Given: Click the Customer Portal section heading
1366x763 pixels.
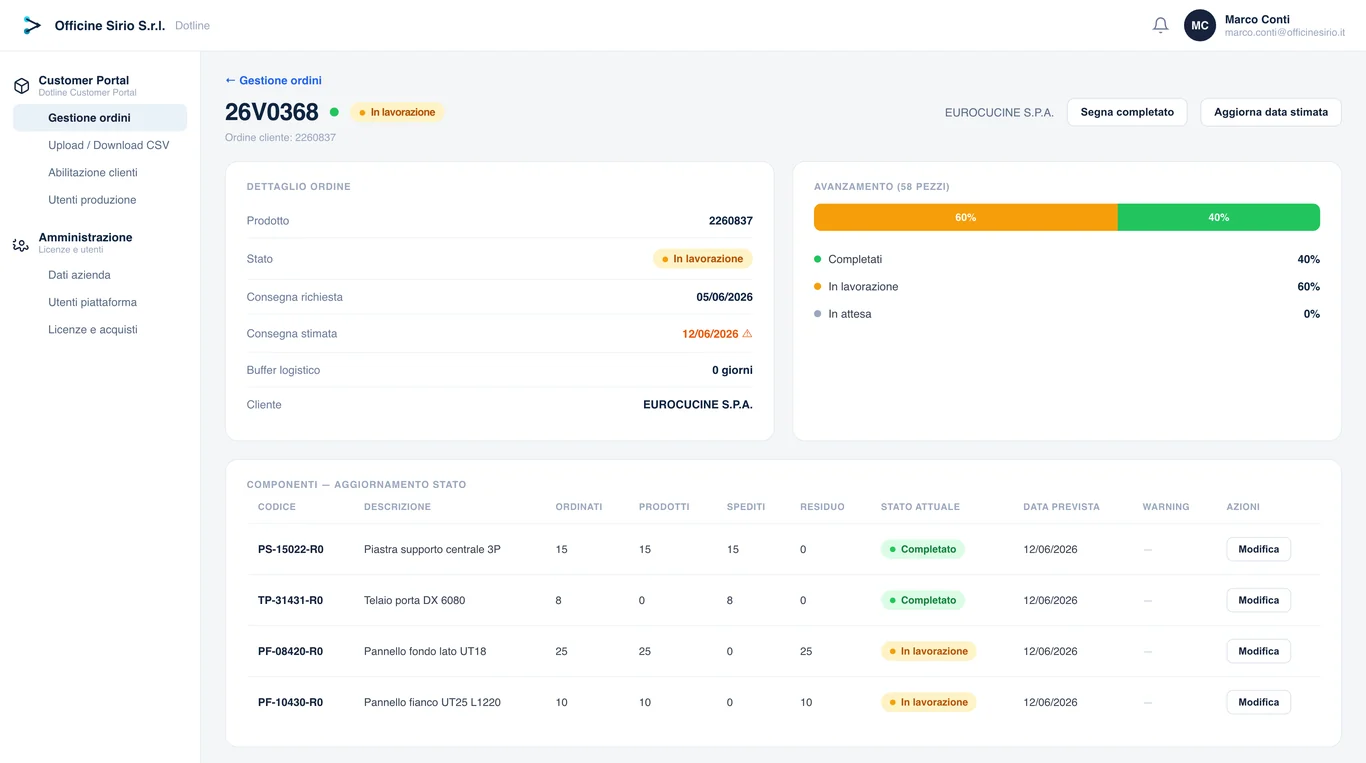Looking at the screenshot, I should (84, 80).
